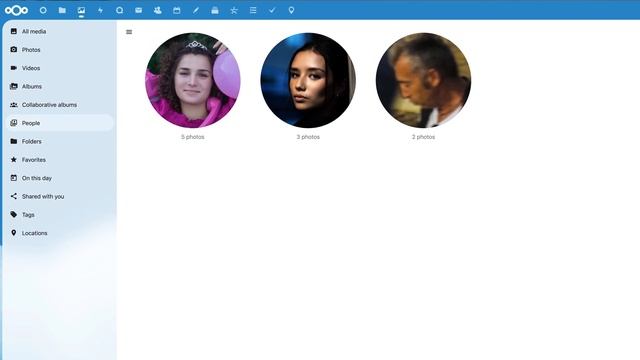Open the Tasks checkmark icon
Viewport: 640px width, 360px height.
pos(272,10)
